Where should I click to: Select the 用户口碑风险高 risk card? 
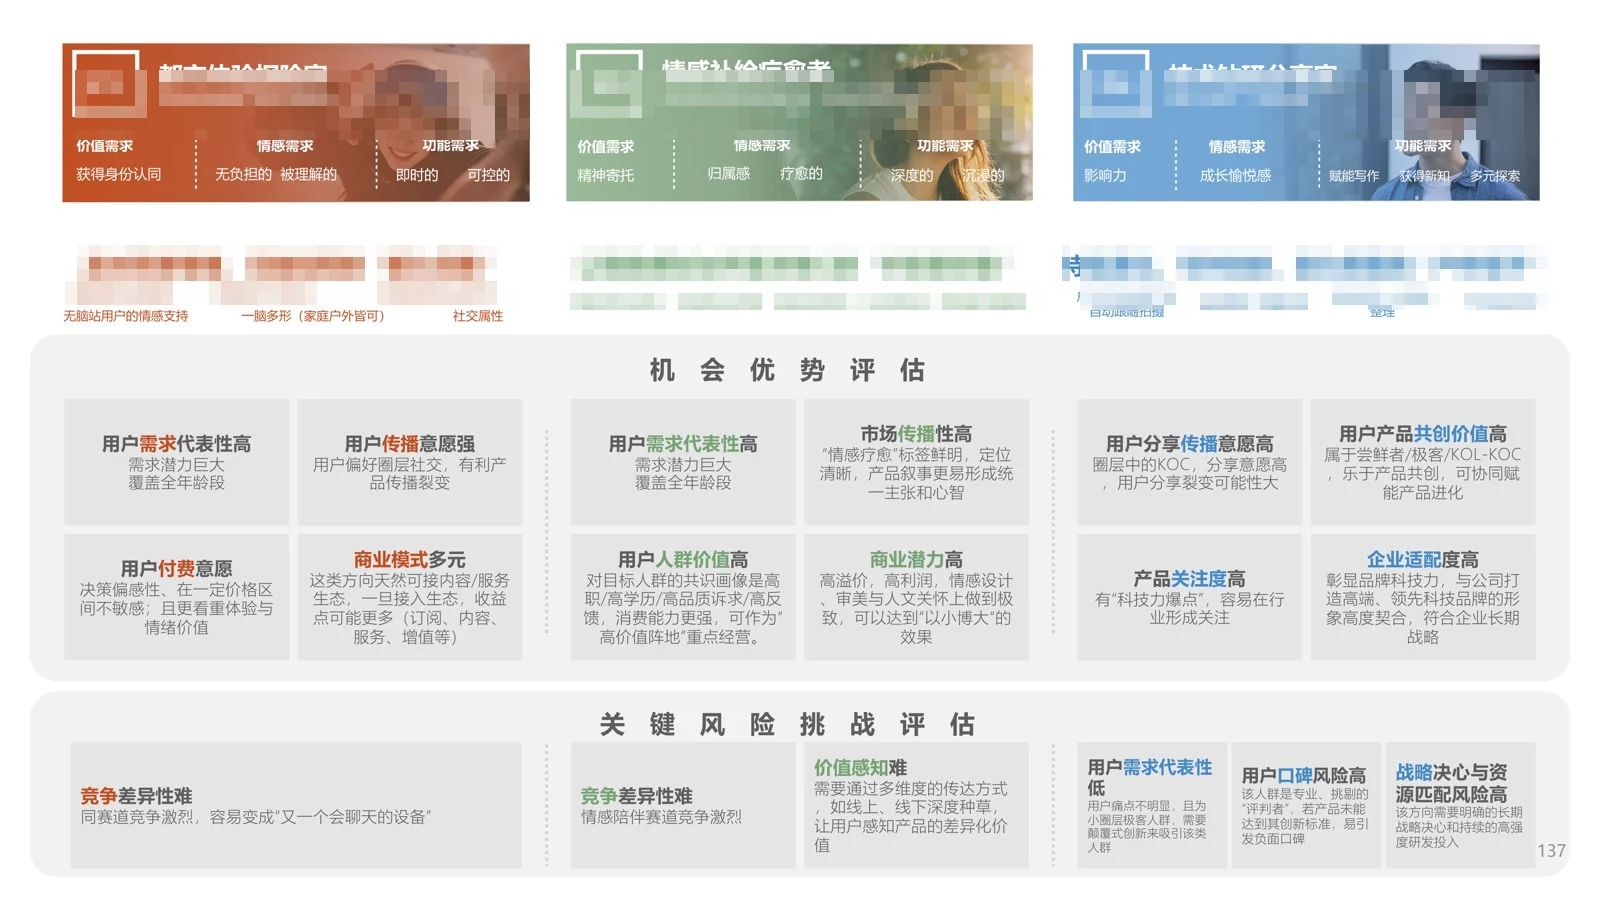1306,805
